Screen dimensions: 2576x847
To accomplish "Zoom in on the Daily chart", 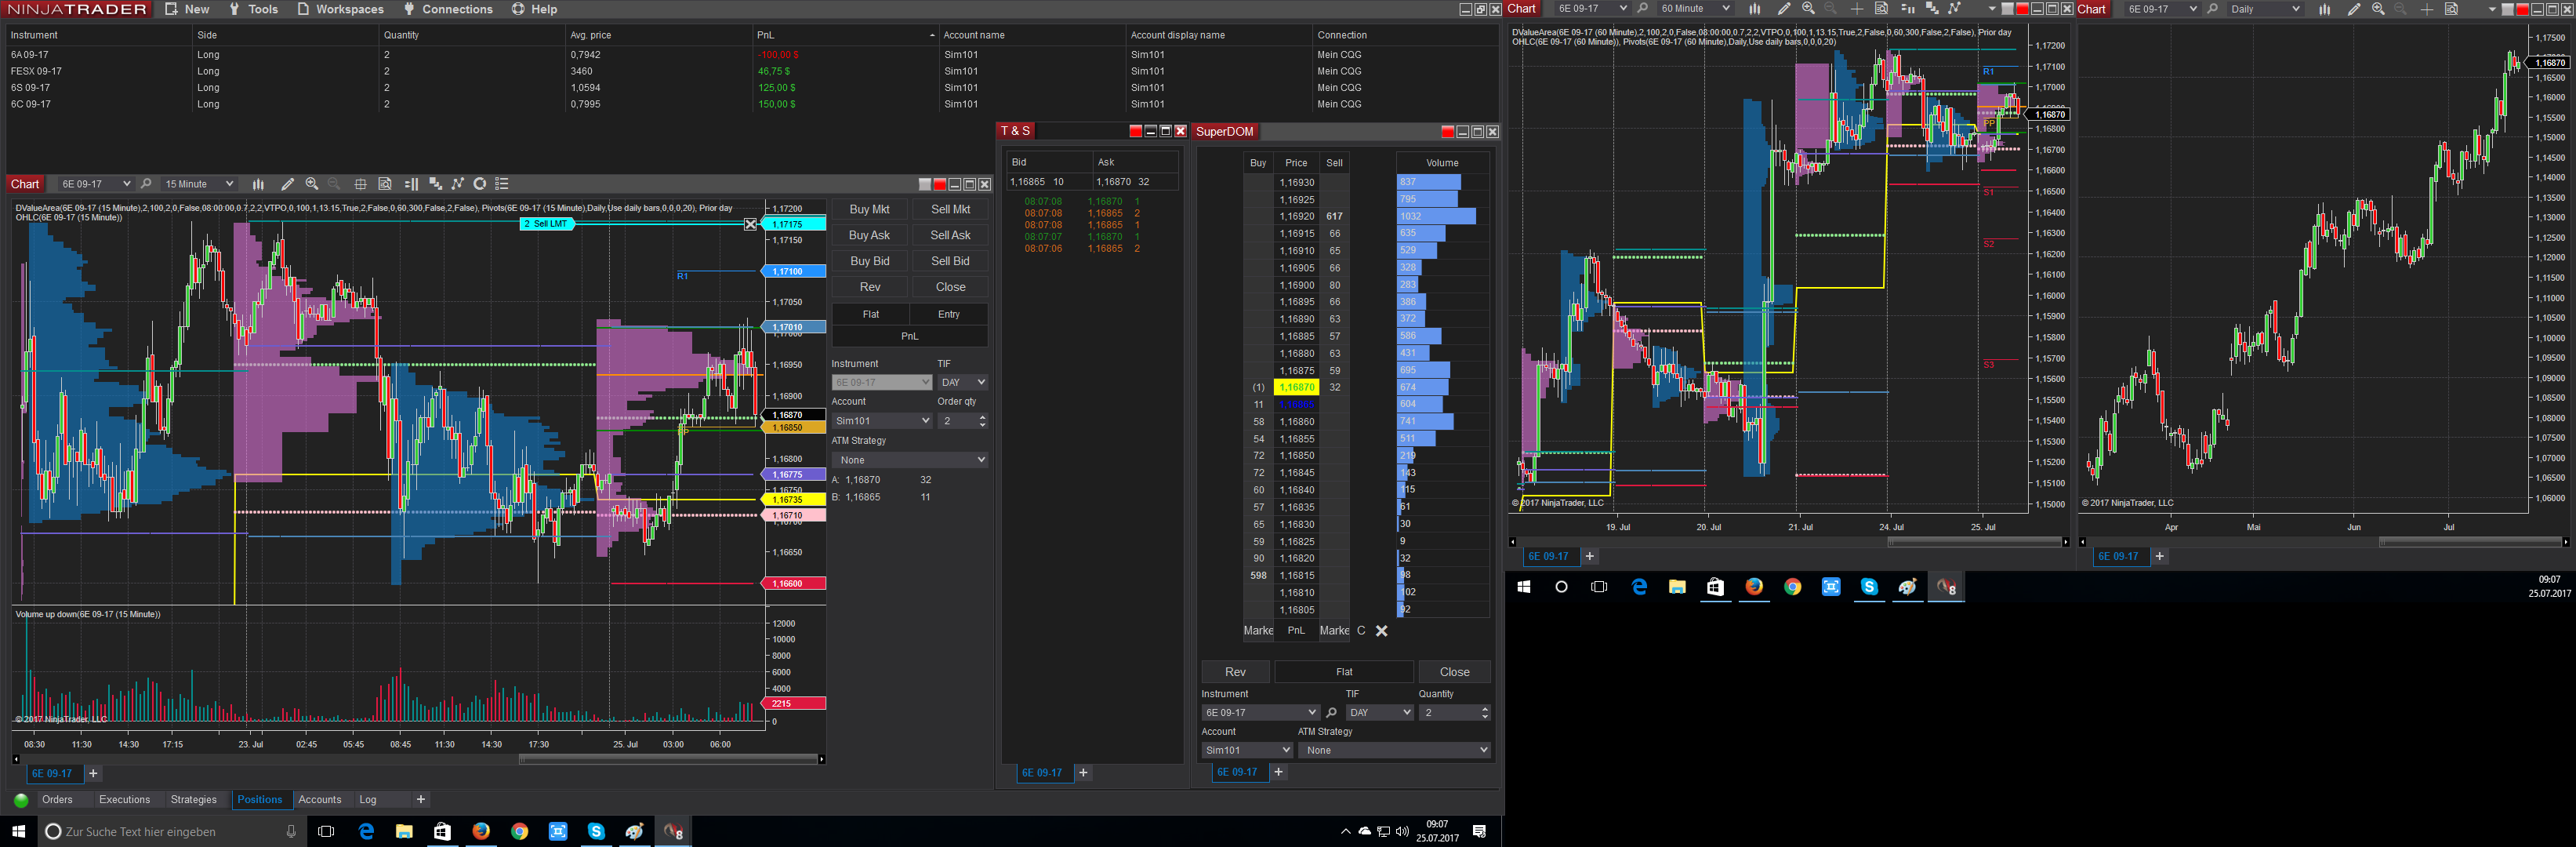I will 2378,9.
